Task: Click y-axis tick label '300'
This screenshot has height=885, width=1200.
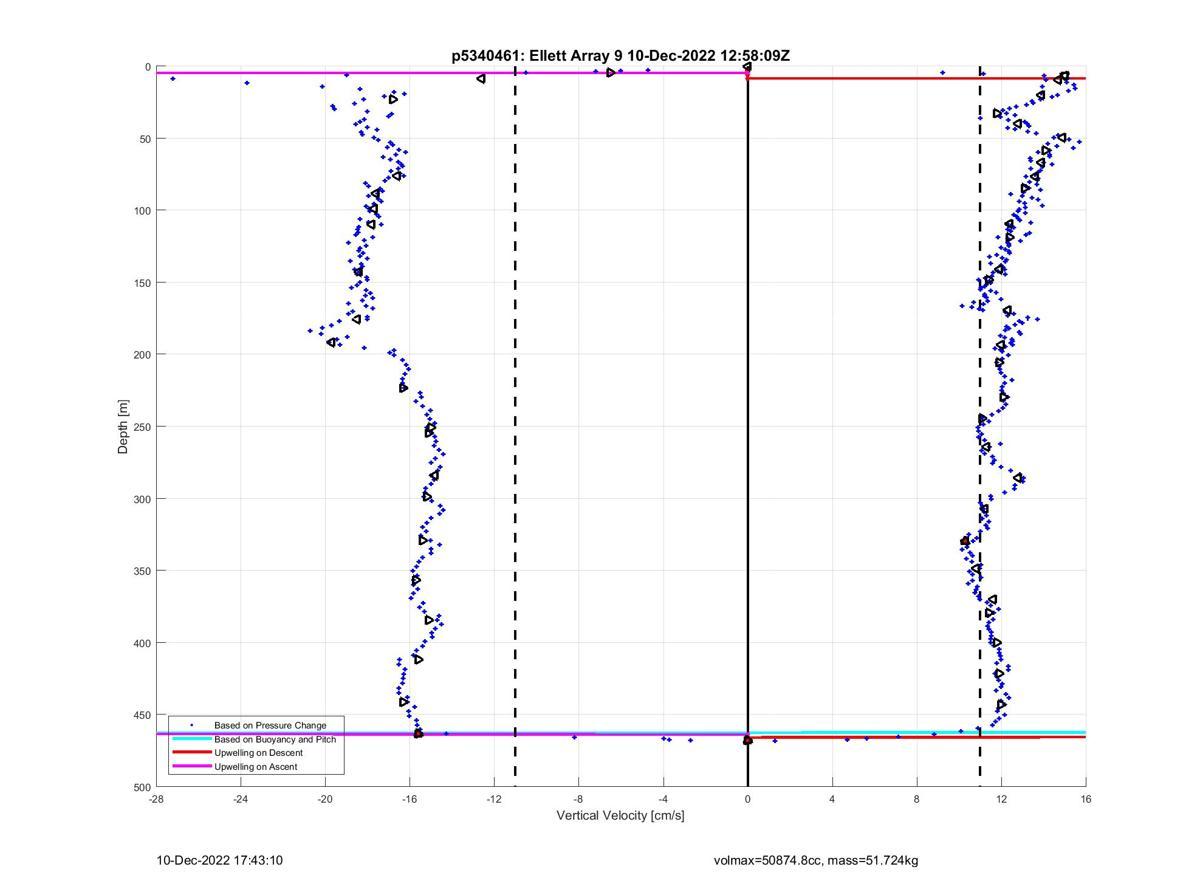Action: (141, 499)
